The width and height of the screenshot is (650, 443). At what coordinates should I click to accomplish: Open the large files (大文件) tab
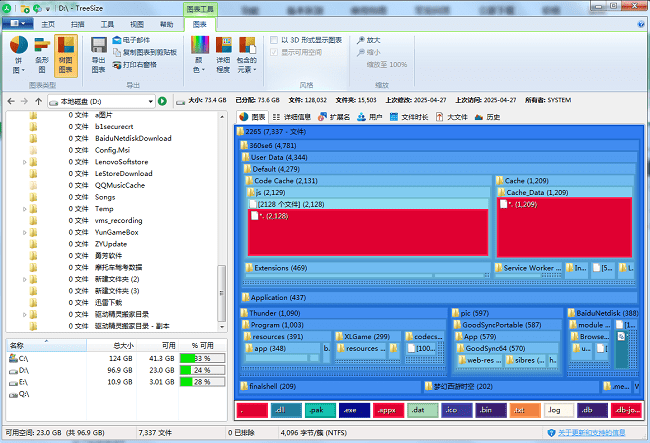pyautogui.click(x=453, y=117)
